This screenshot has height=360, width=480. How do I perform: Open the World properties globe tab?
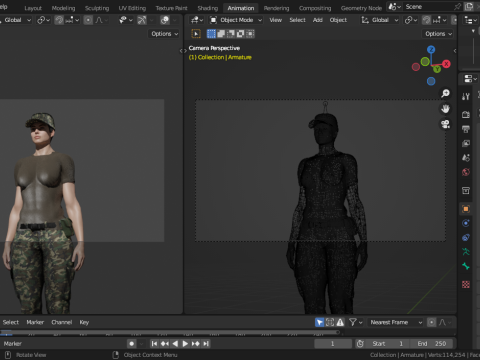[466, 172]
